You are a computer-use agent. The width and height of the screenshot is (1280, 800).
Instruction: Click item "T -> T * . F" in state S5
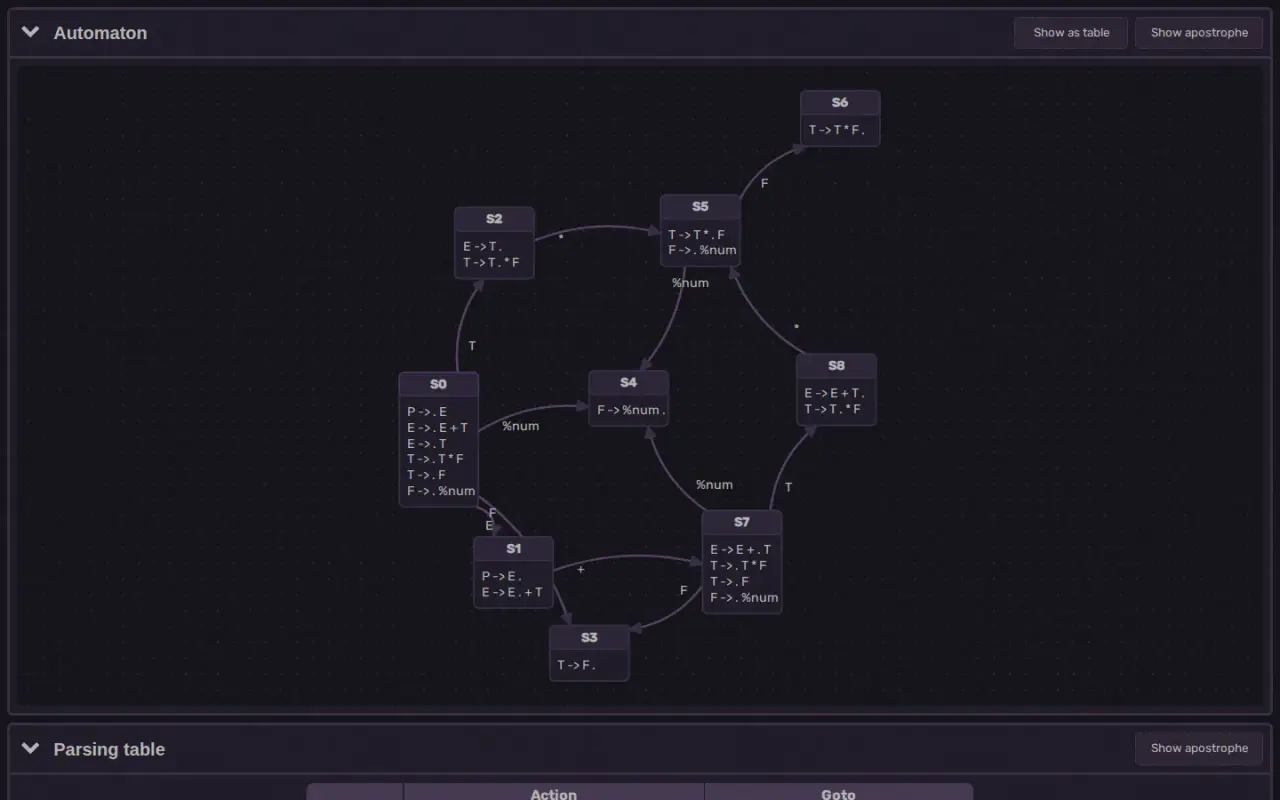(697, 235)
